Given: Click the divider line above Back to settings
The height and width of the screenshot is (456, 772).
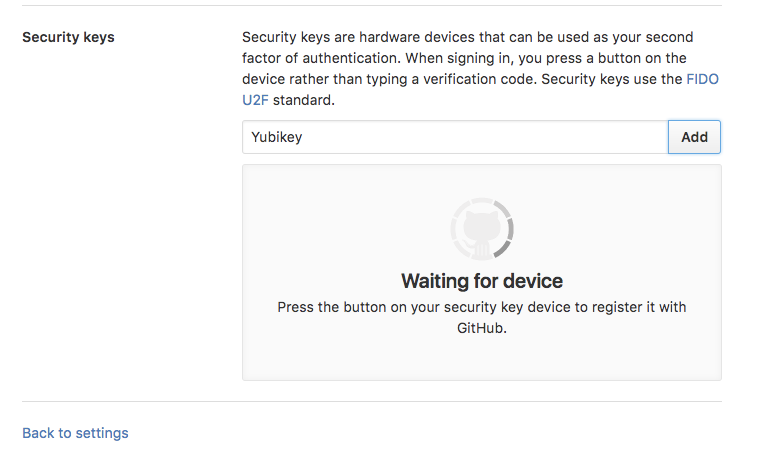Looking at the screenshot, I should coord(372,402).
